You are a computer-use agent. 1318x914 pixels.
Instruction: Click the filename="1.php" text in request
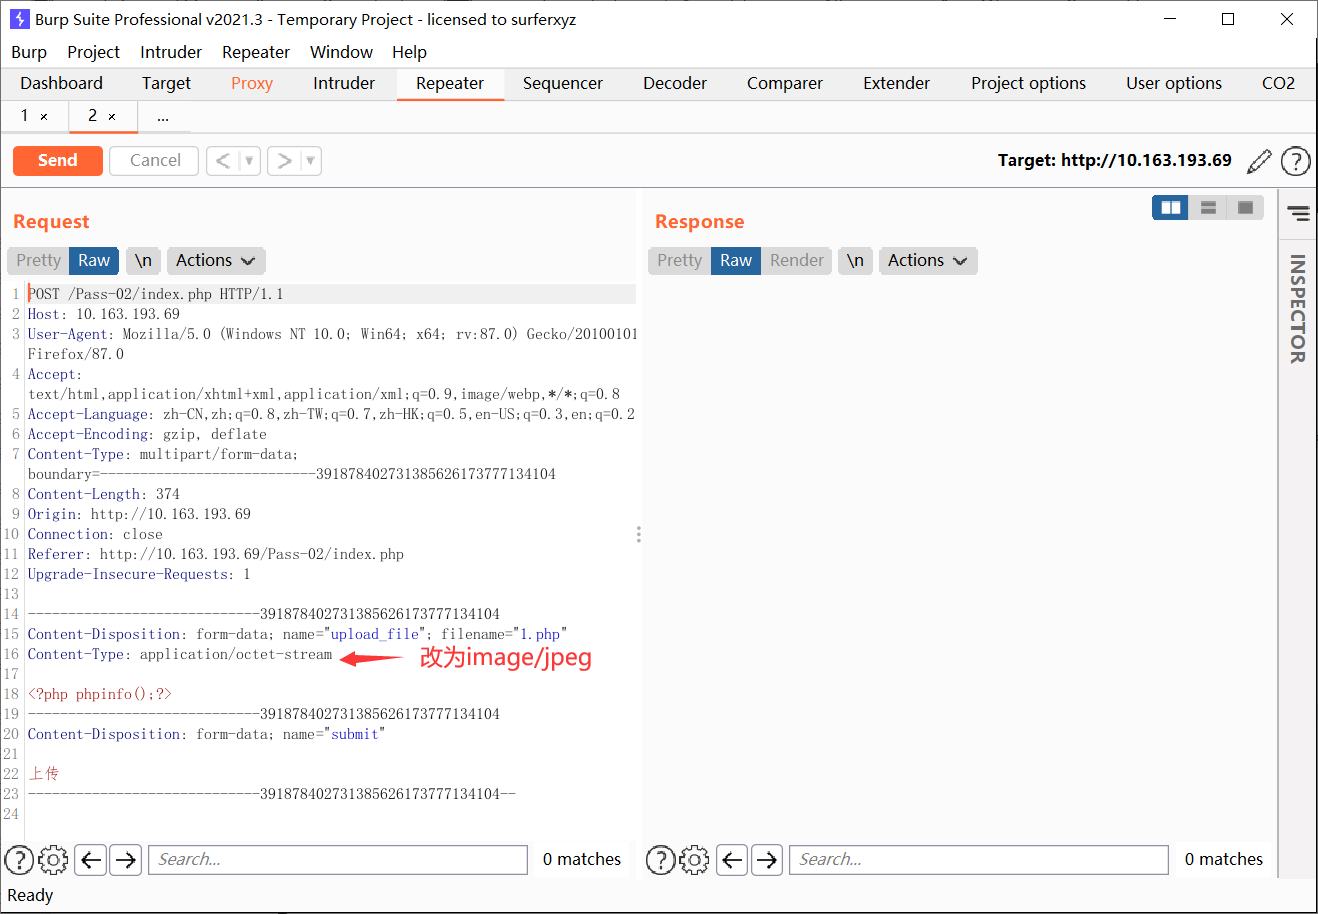point(504,634)
